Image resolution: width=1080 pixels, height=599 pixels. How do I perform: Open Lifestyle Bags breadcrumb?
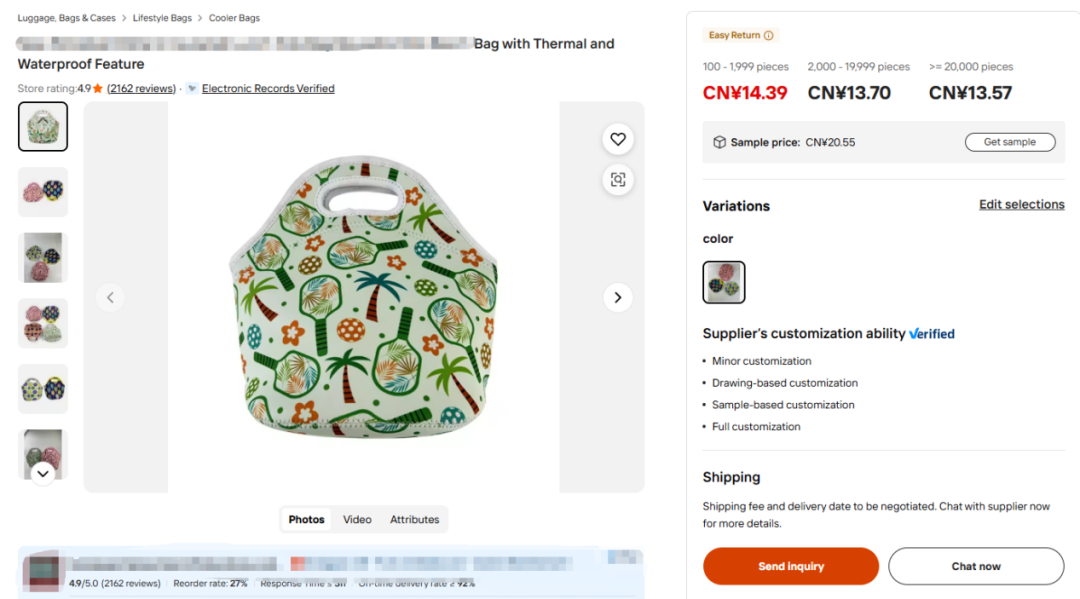[162, 18]
